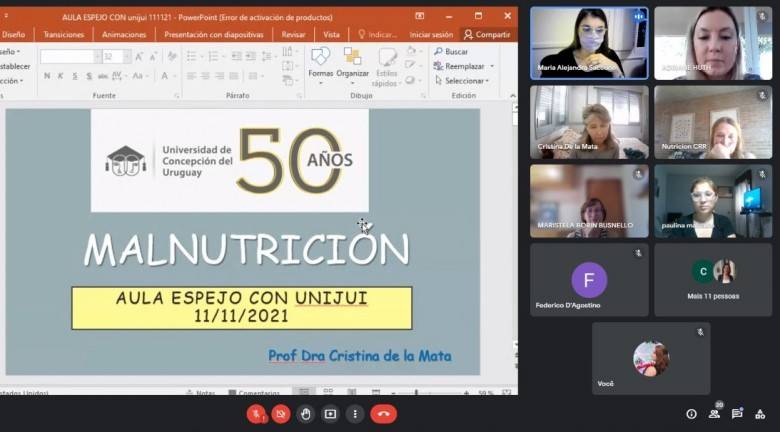The width and height of the screenshot is (780, 432).
Task: Open the Diseño ribbon tab
Action: pos(13,34)
